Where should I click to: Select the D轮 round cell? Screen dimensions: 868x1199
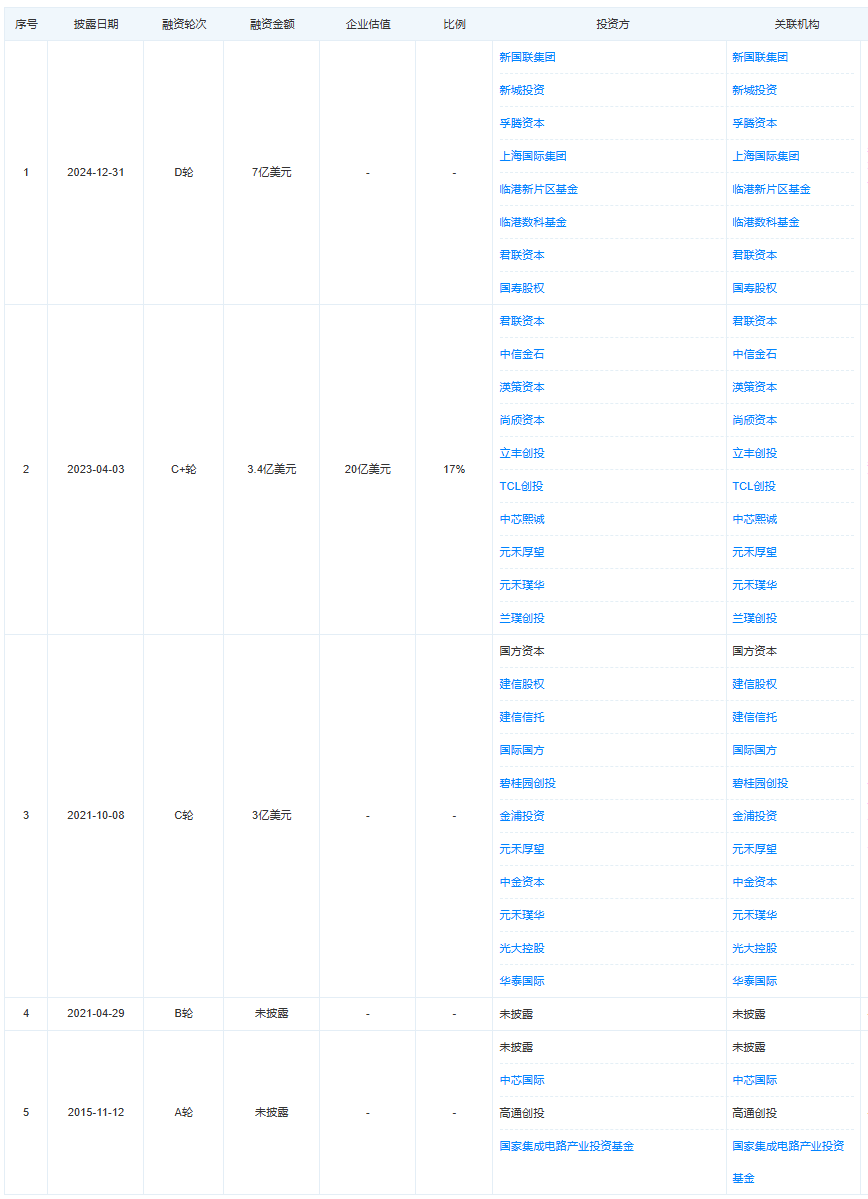tap(184, 173)
